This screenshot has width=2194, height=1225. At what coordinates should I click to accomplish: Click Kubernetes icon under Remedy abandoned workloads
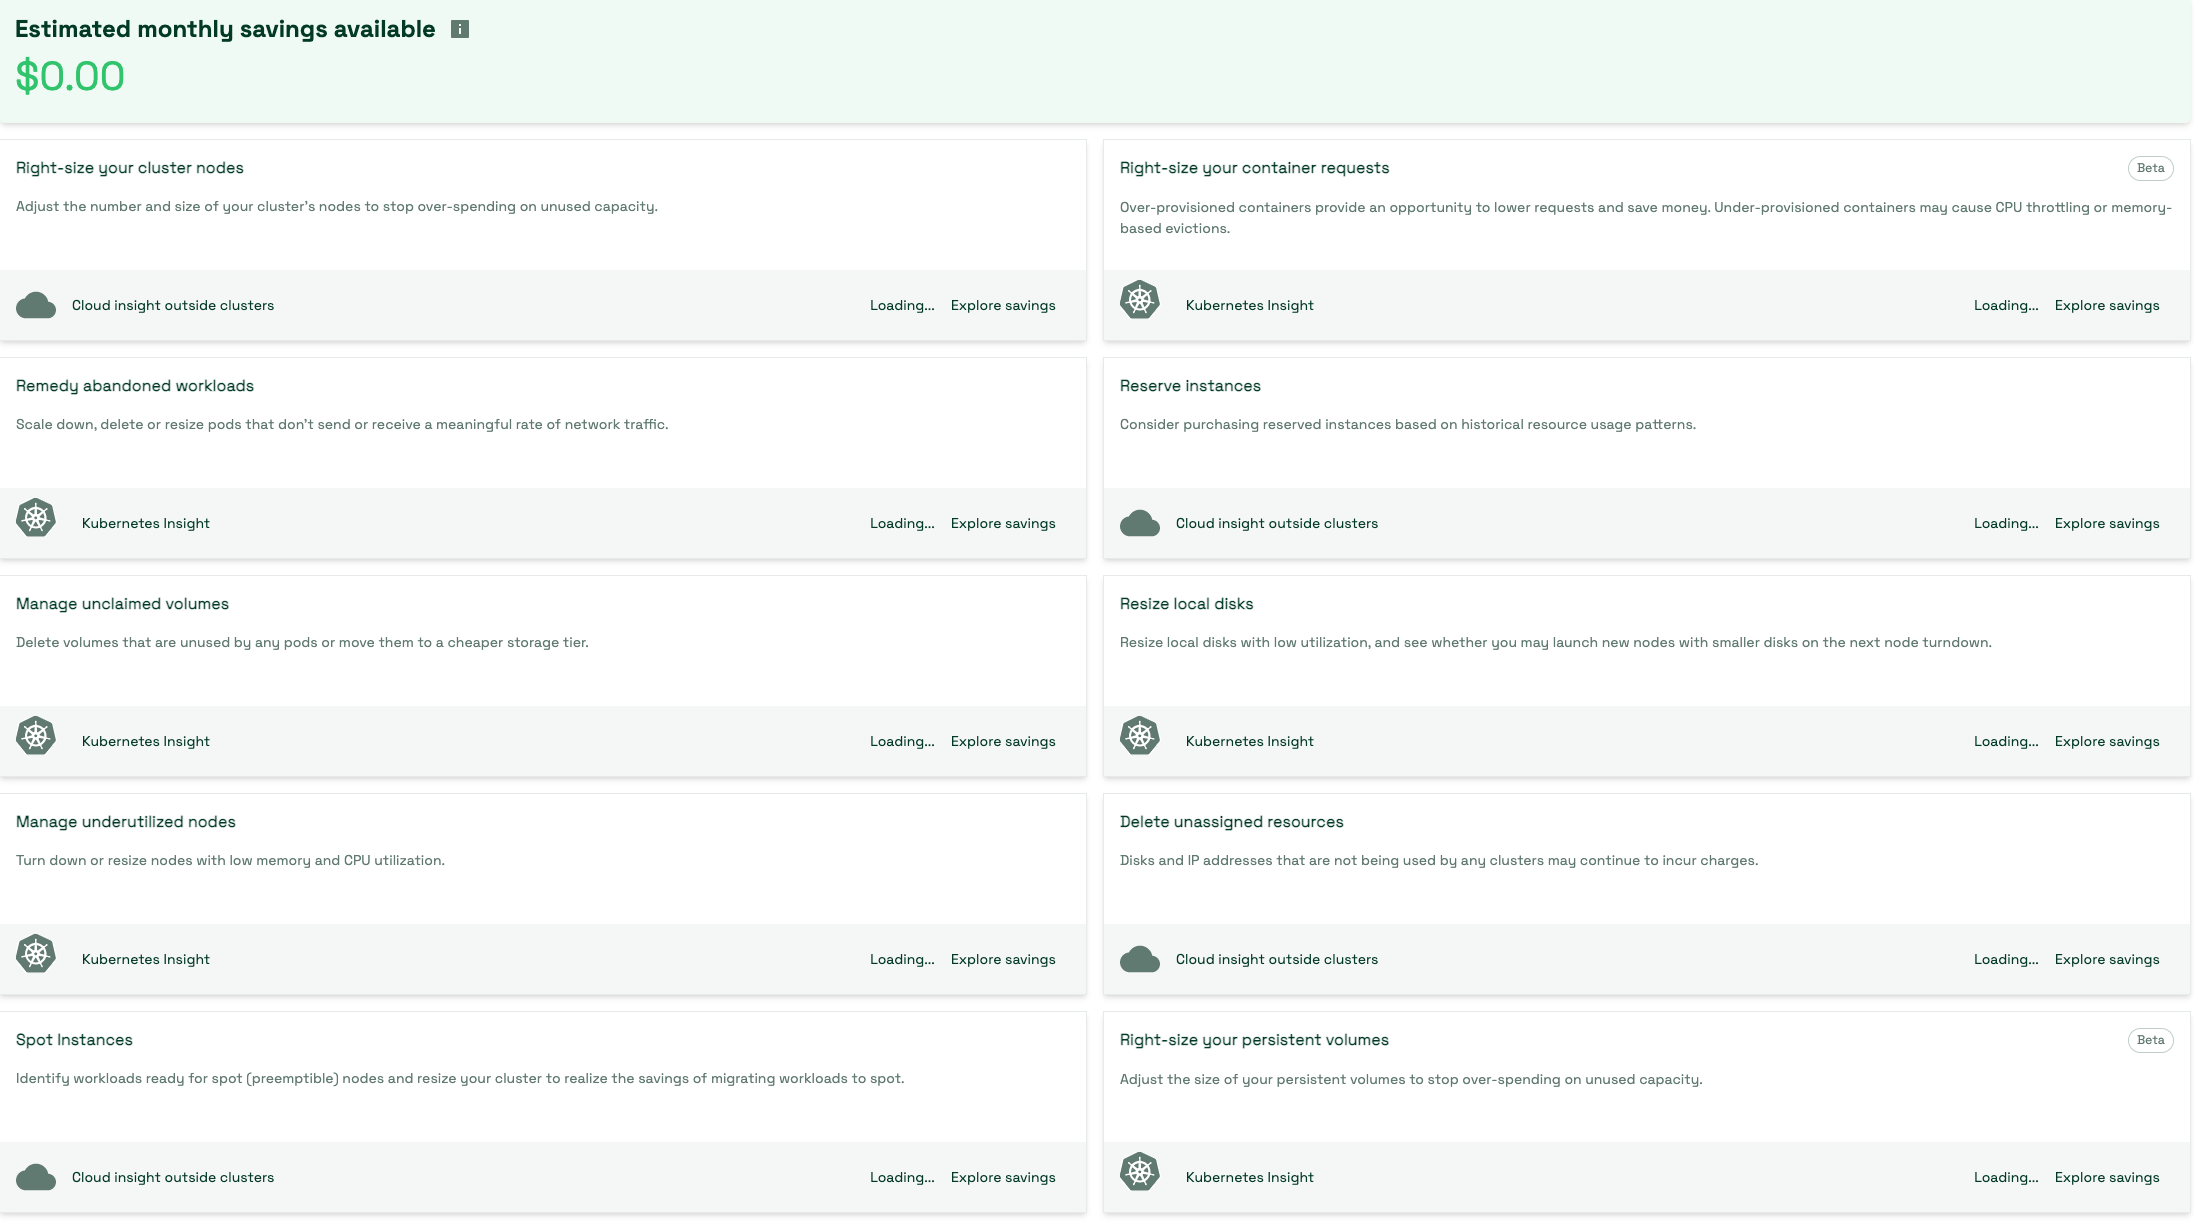[x=36, y=518]
